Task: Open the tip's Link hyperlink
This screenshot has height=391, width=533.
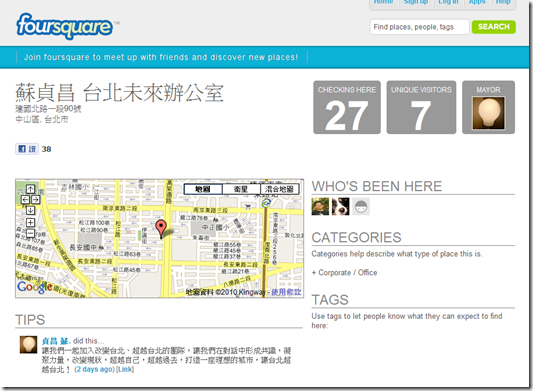Action: [125, 369]
